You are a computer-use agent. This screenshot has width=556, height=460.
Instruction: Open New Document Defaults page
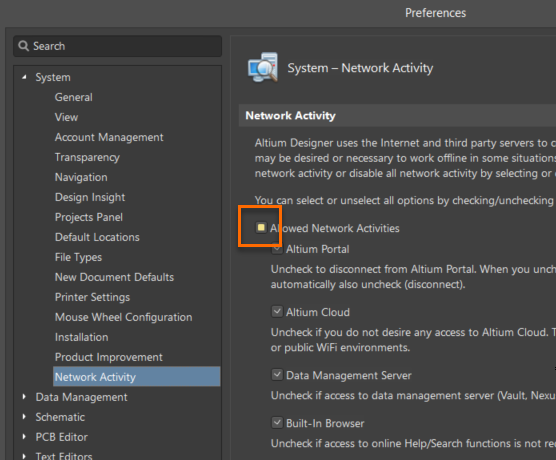coord(115,277)
